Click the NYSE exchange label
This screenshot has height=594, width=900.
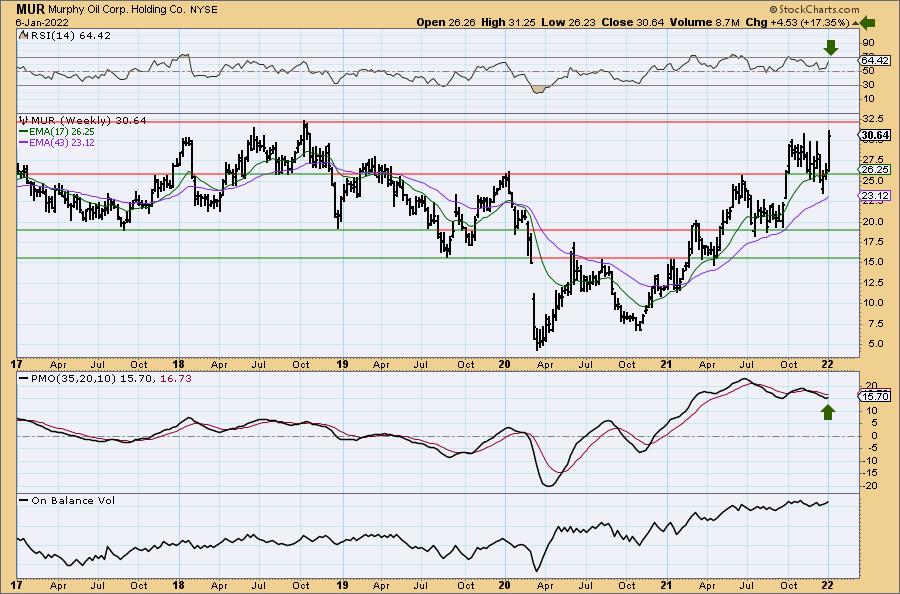click(x=204, y=9)
